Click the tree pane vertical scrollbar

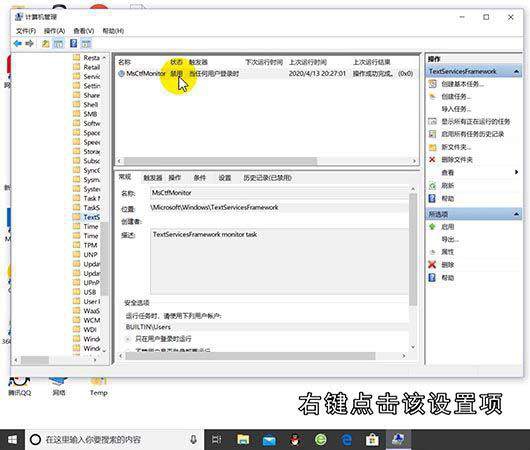pos(104,259)
